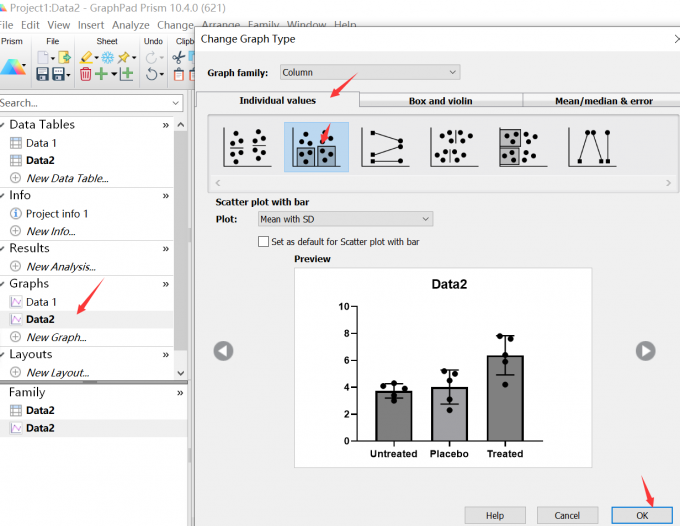This screenshot has width=680, height=526.
Task: Open the highlighter color dropdown arrow
Action: [96, 58]
